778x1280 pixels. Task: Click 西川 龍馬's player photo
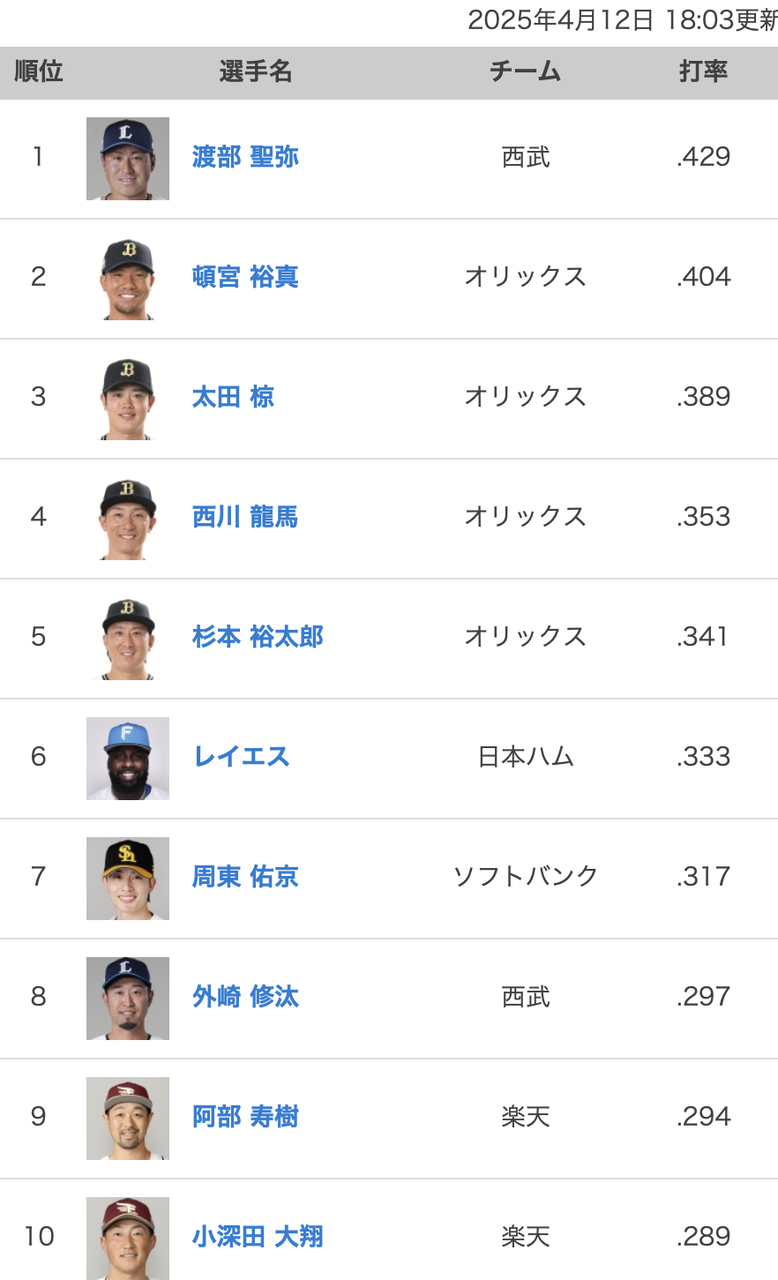click(127, 518)
